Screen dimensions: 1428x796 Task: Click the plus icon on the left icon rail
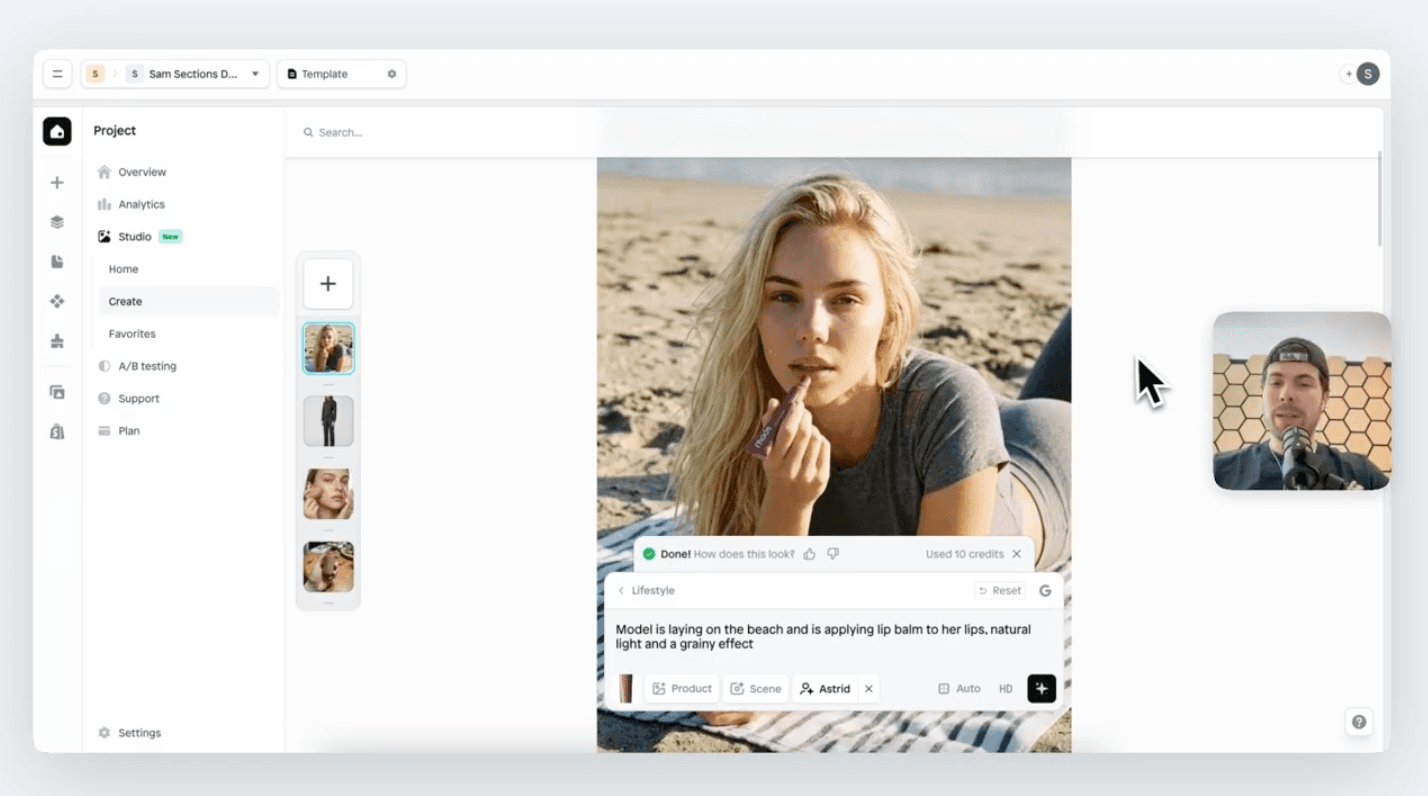(x=57, y=182)
